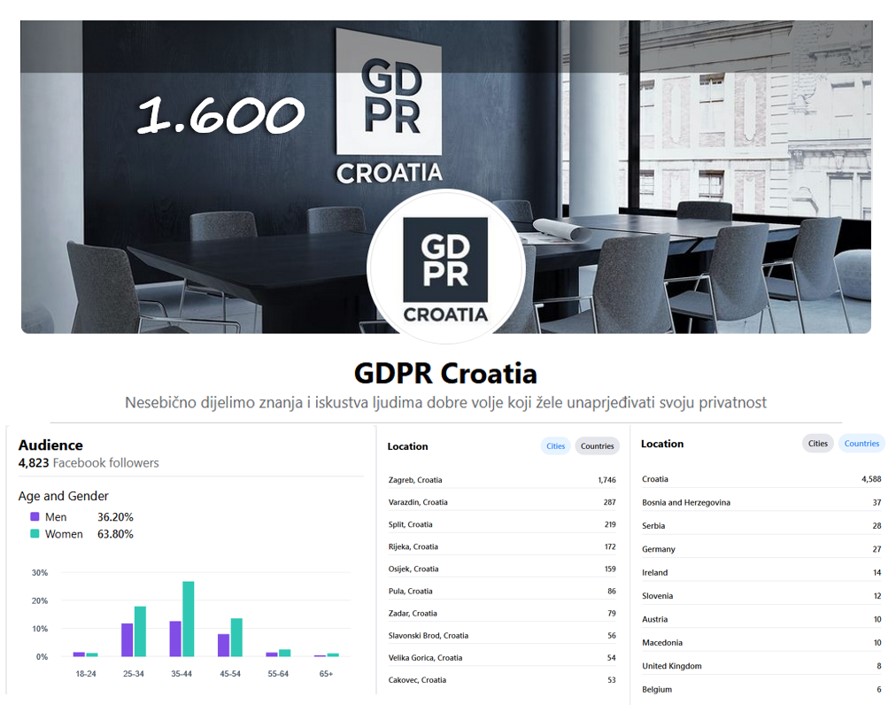Click the Women bar for ages 35-44
This screenshot has width=896, height=720.
pos(188,619)
